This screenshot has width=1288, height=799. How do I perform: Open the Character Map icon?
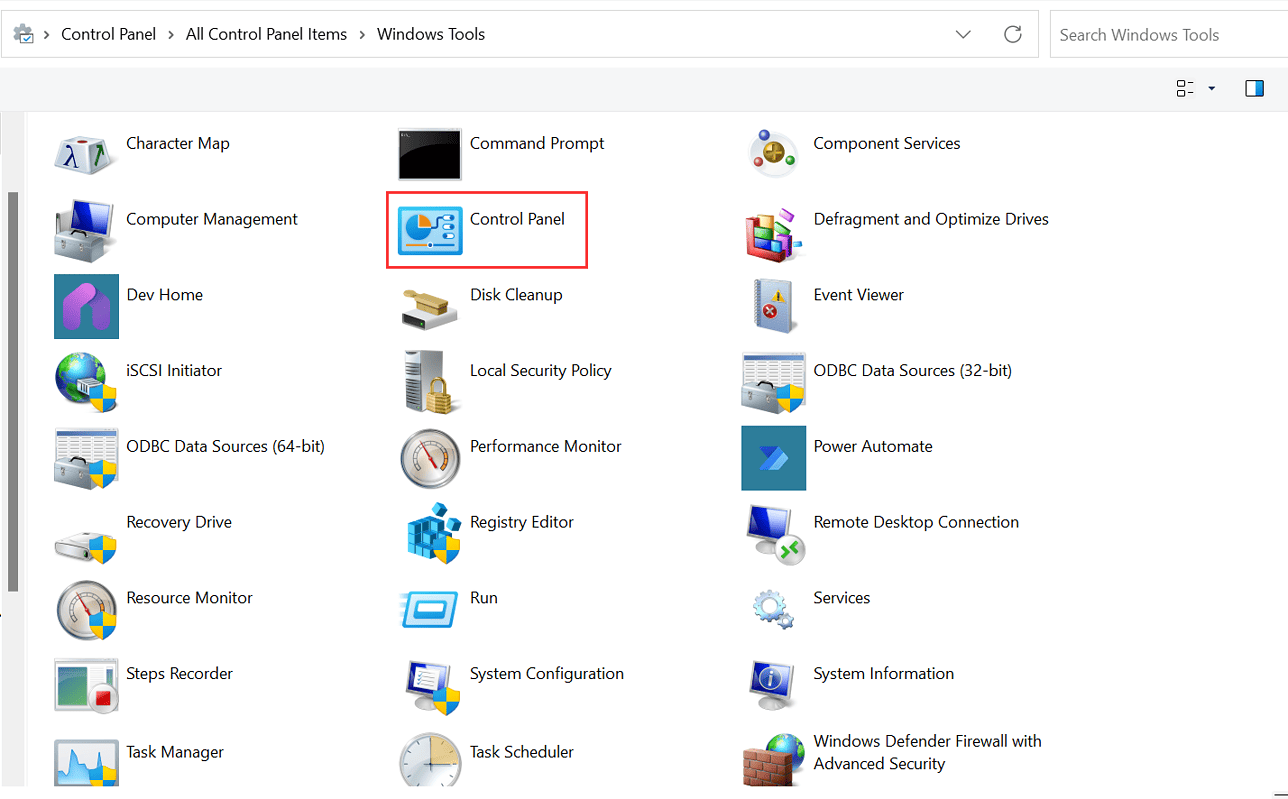pyautogui.click(x=86, y=155)
